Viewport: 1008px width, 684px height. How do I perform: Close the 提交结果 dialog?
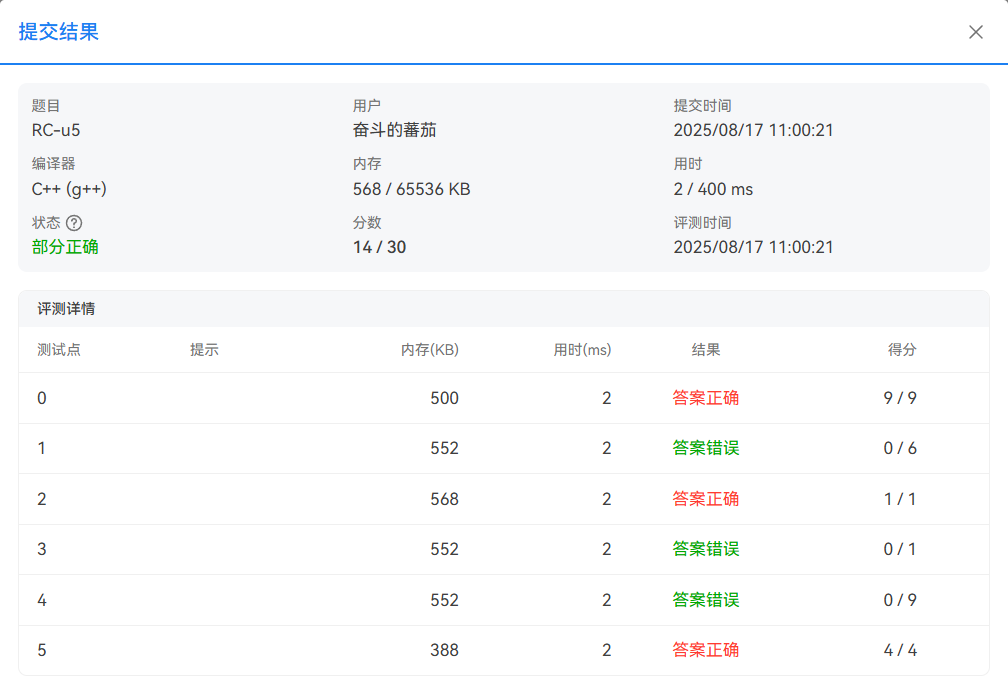(975, 32)
